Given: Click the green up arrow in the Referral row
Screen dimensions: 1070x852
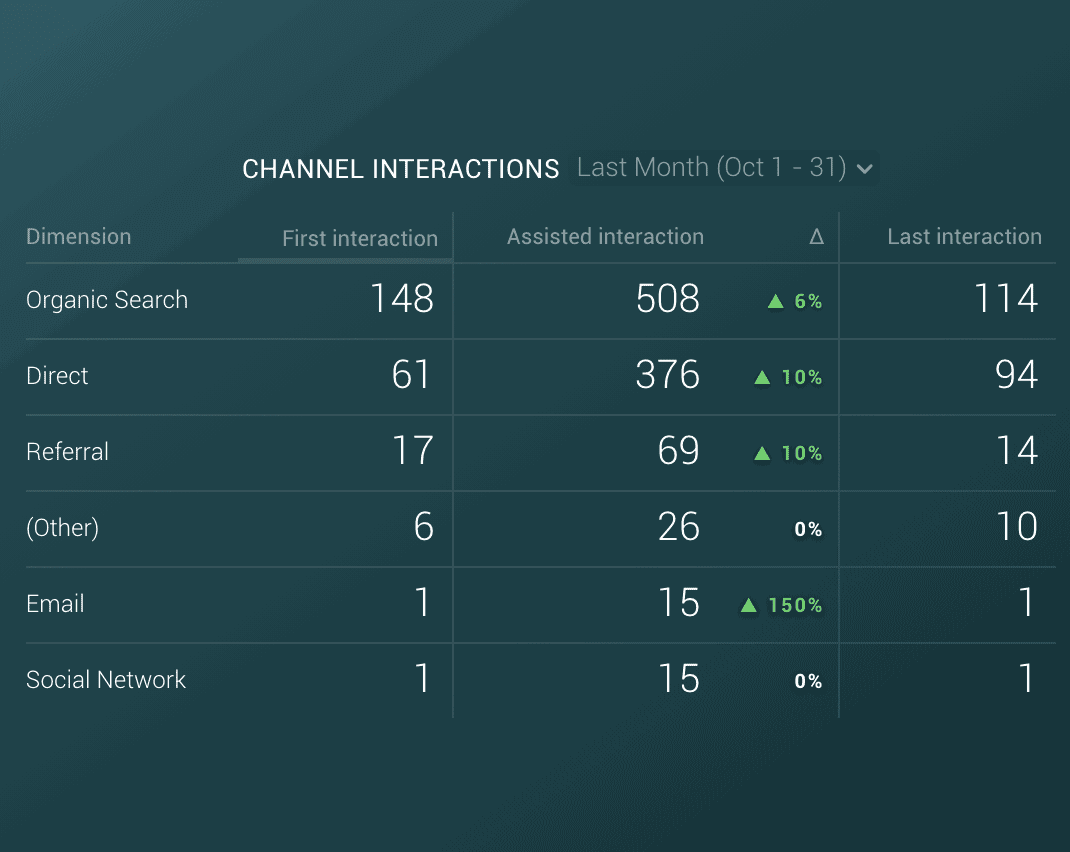Looking at the screenshot, I should (762, 453).
